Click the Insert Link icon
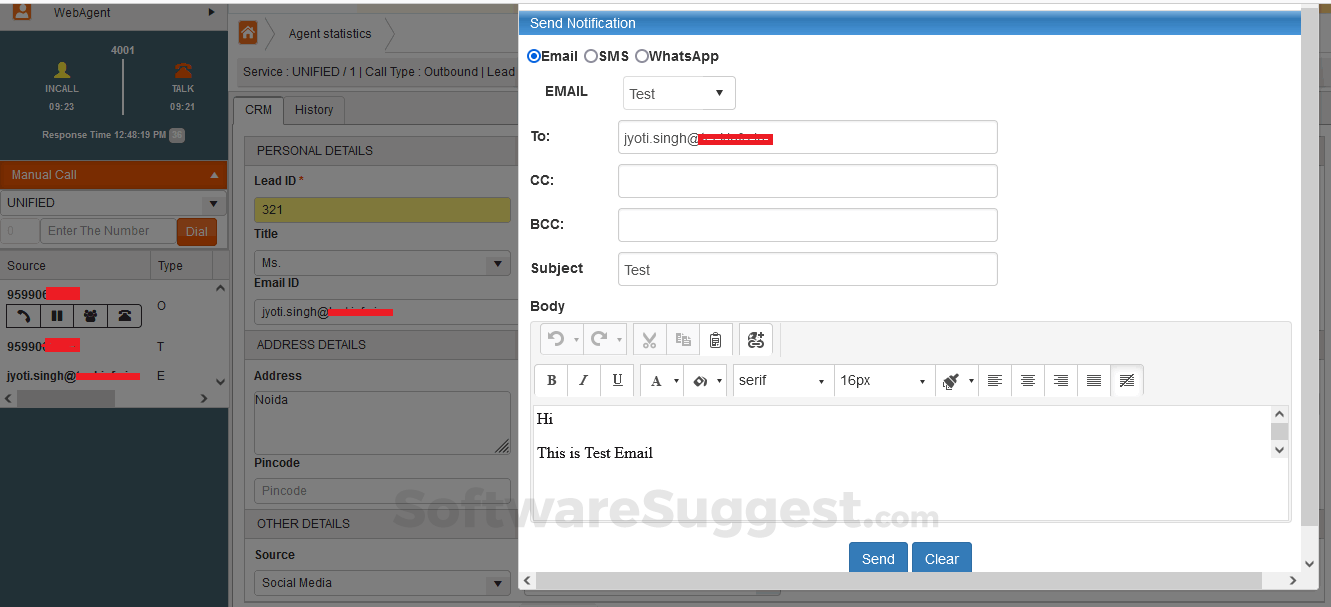Viewport: 1331px width, 607px height. 755,340
